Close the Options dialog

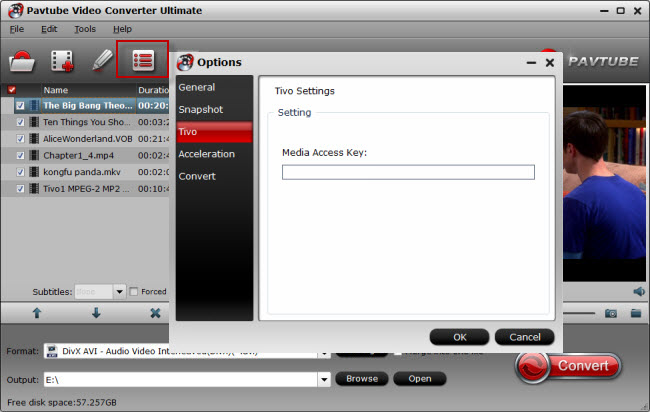click(x=550, y=63)
